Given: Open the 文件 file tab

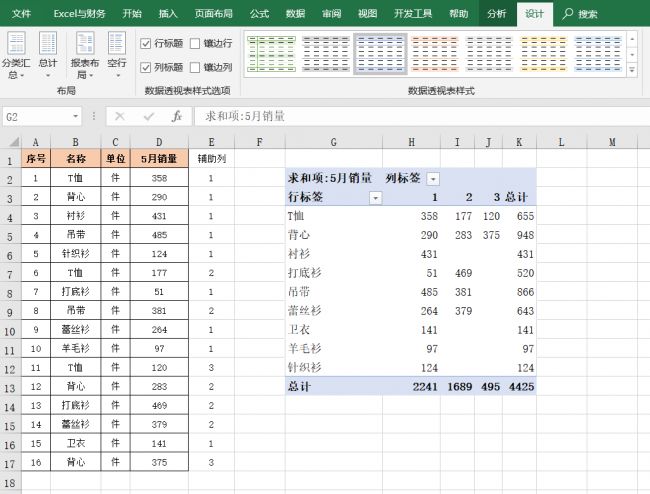Looking at the screenshot, I should pyautogui.click(x=22, y=14).
